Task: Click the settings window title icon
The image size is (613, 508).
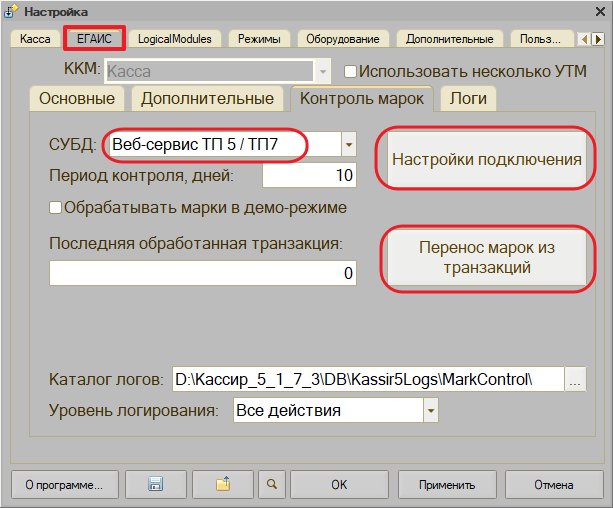Action: click(x=11, y=12)
